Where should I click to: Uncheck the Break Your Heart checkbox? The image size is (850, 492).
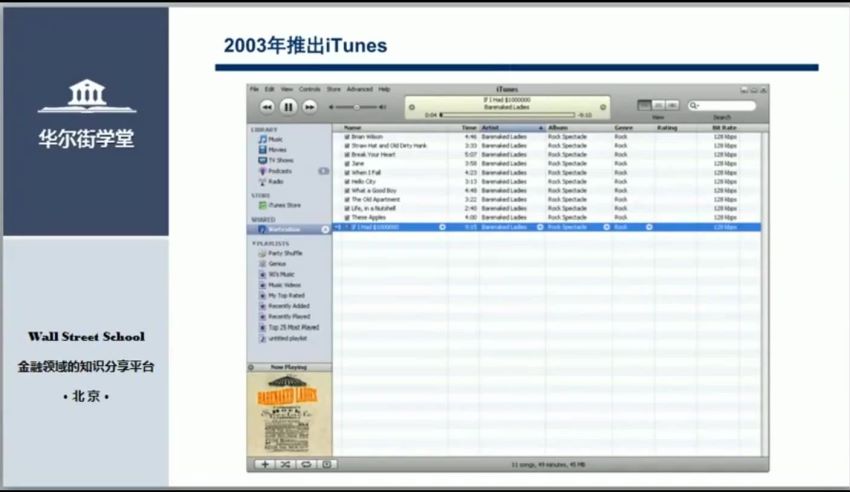coord(347,154)
